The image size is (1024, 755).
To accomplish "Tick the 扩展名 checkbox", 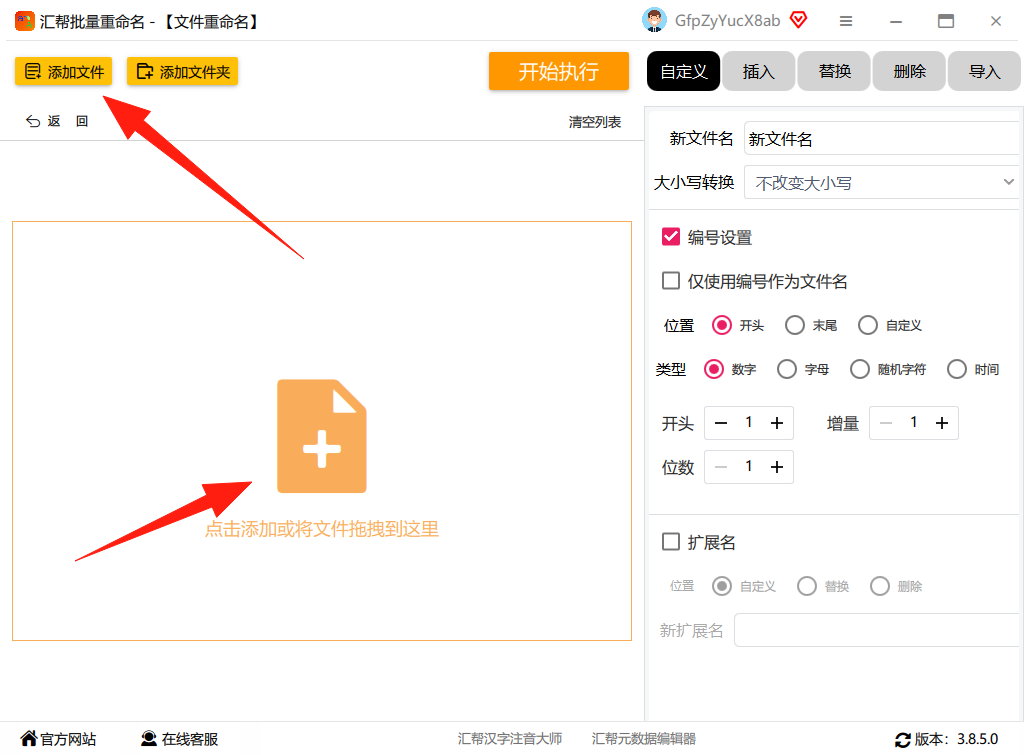I will [x=671, y=542].
